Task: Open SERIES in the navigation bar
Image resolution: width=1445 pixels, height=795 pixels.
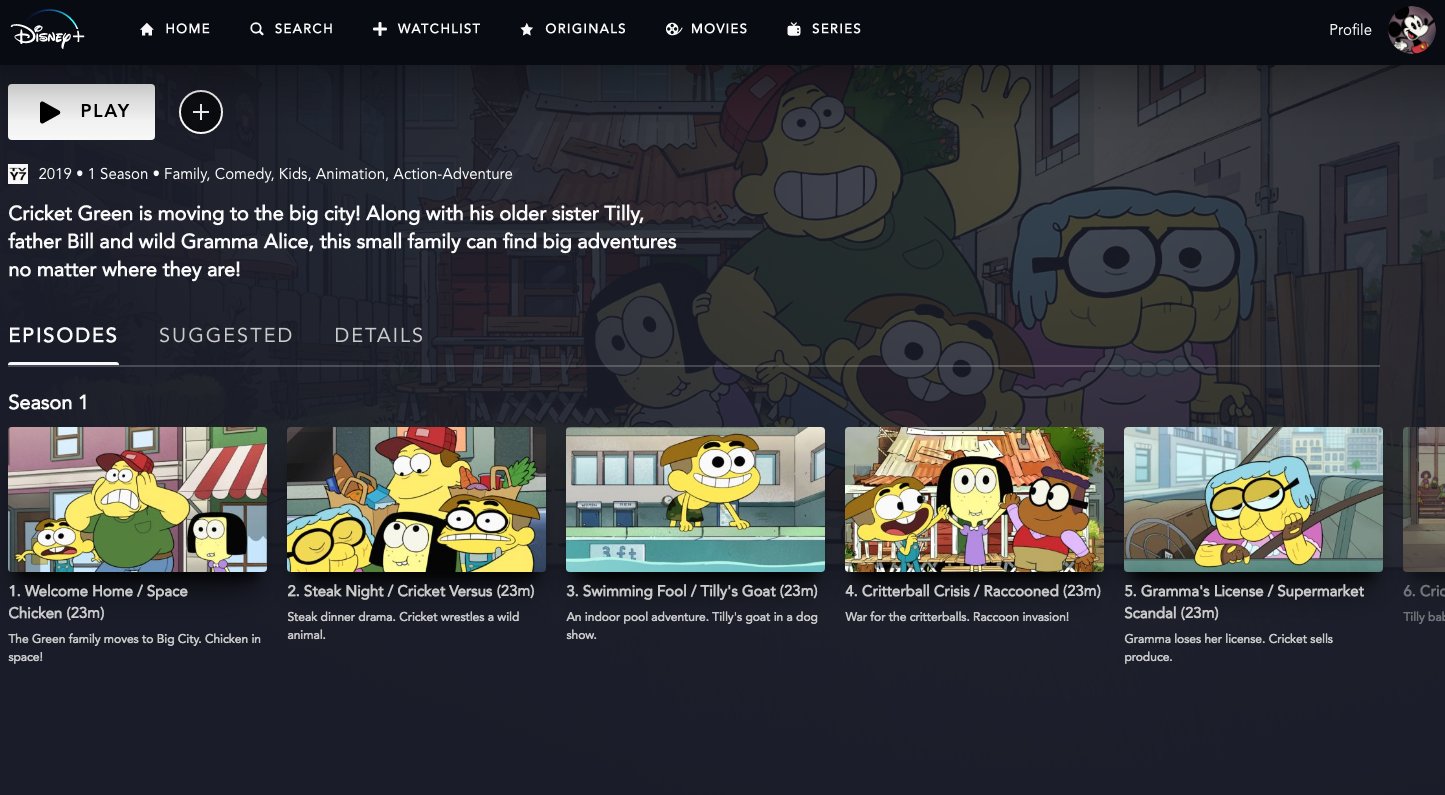Action: 837,29
